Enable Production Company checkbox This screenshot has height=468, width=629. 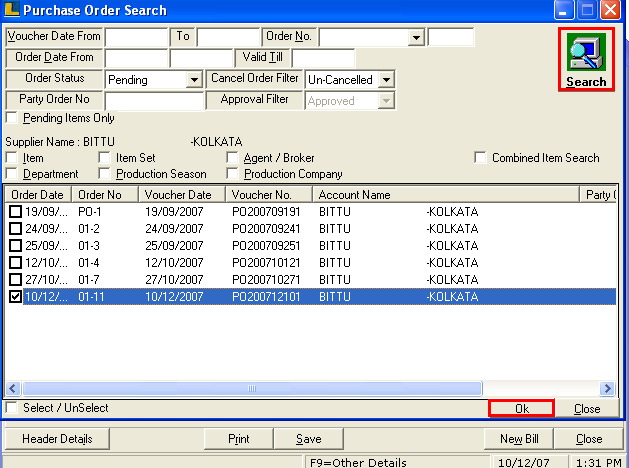(x=232, y=174)
